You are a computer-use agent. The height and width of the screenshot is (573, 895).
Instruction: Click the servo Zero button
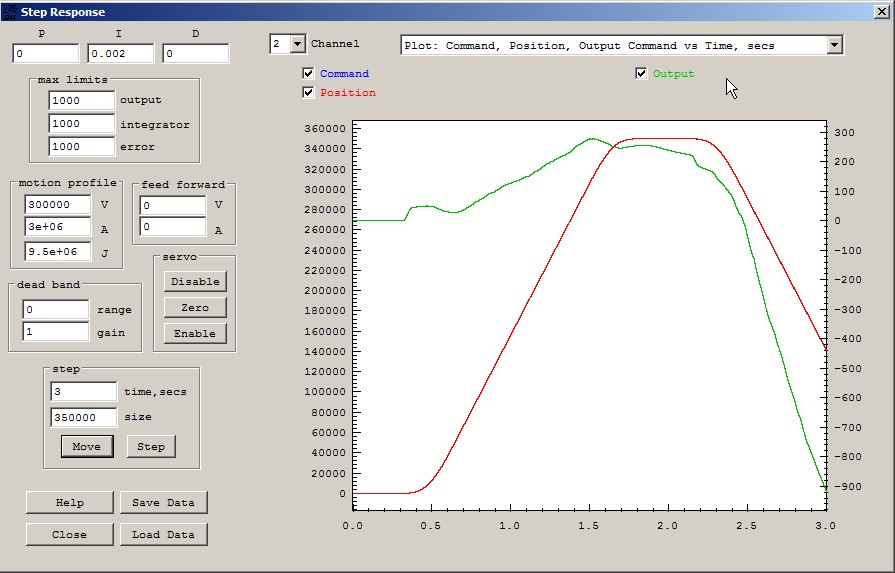pos(195,307)
